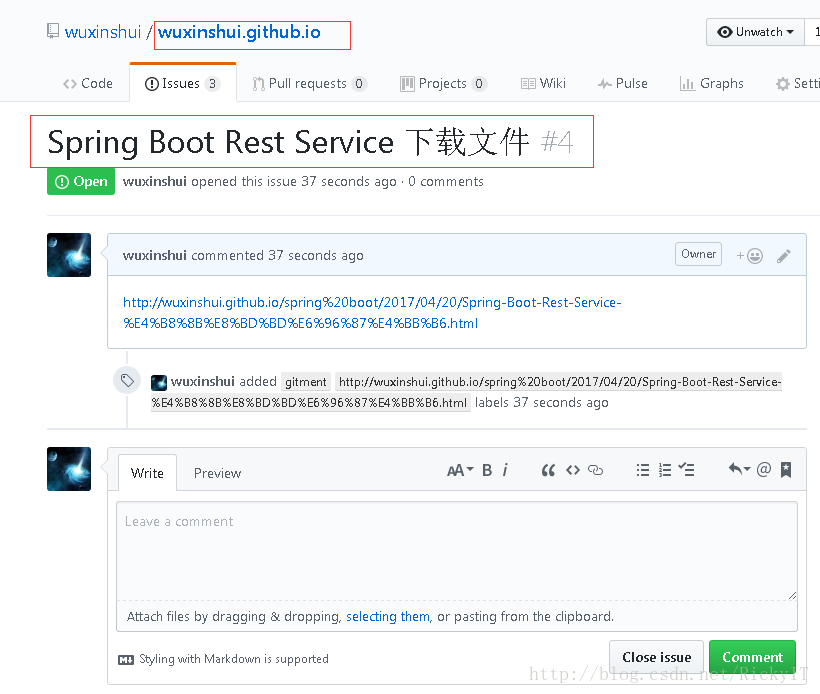The height and width of the screenshot is (694, 820).
Task: Switch to the Wiki tab
Action: pos(543,83)
